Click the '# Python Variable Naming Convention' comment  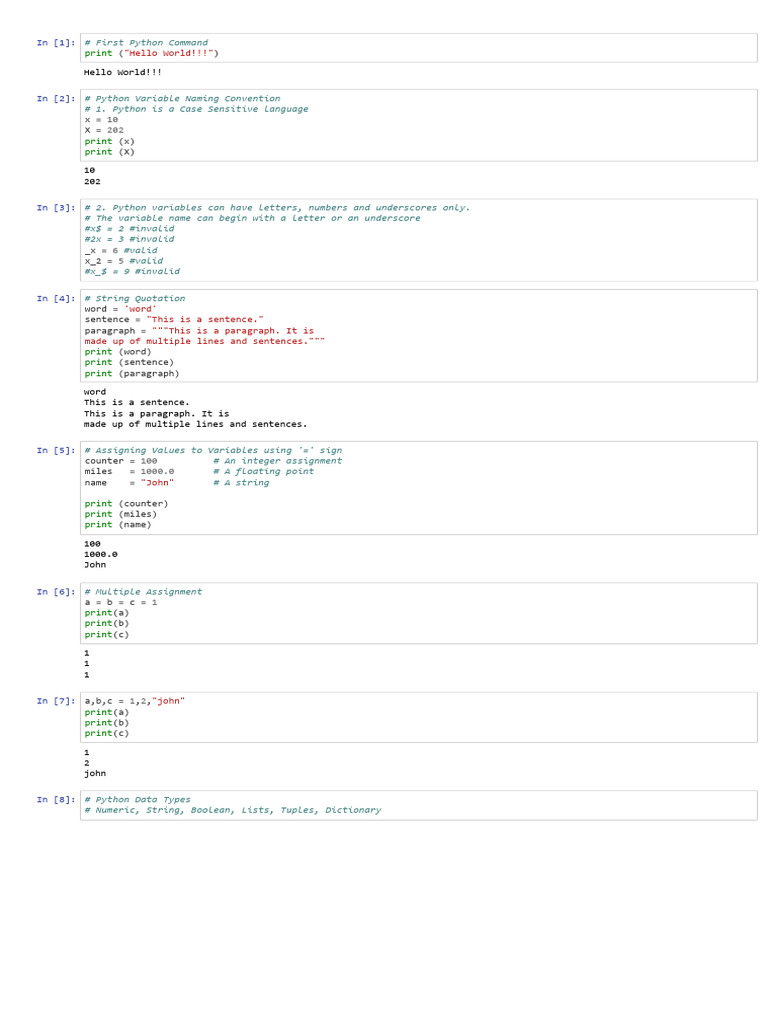click(182, 99)
